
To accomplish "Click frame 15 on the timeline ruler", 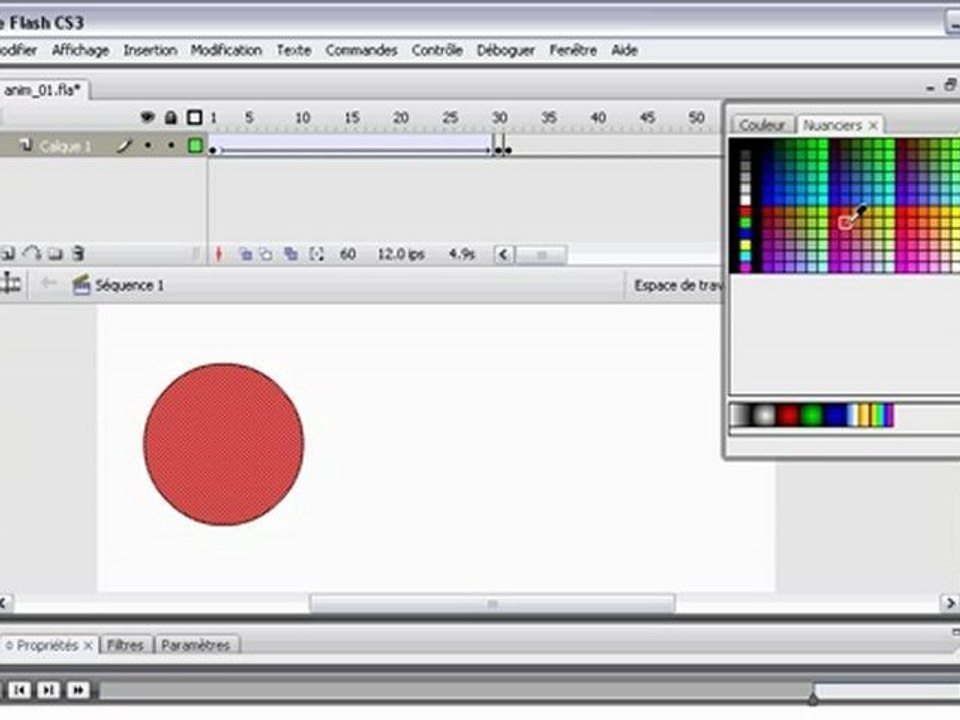I will (x=351, y=118).
